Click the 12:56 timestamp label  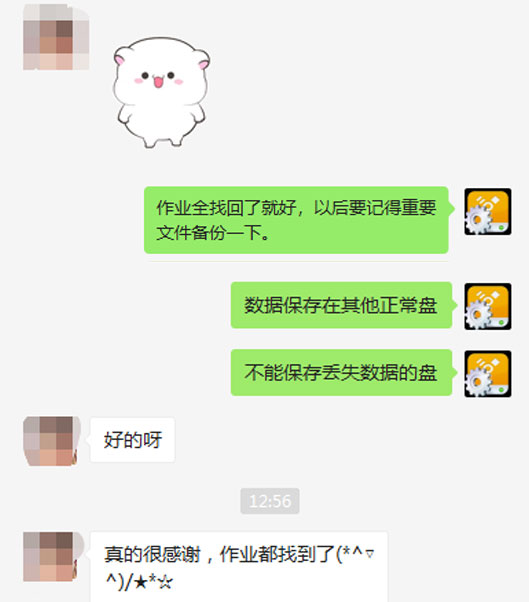click(x=270, y=501)
